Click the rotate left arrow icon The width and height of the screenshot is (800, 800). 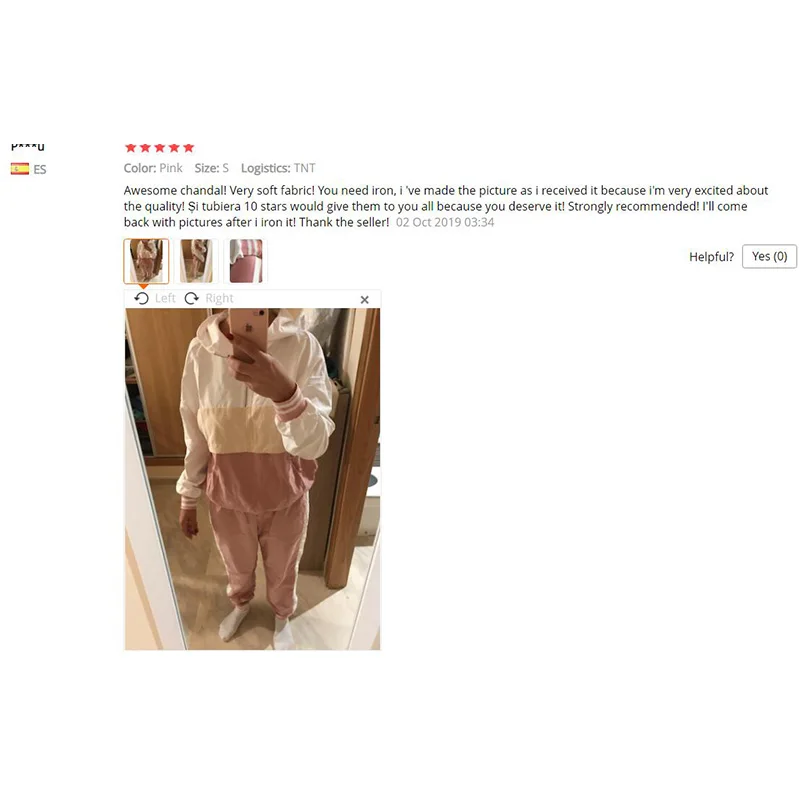pos(141,298)
